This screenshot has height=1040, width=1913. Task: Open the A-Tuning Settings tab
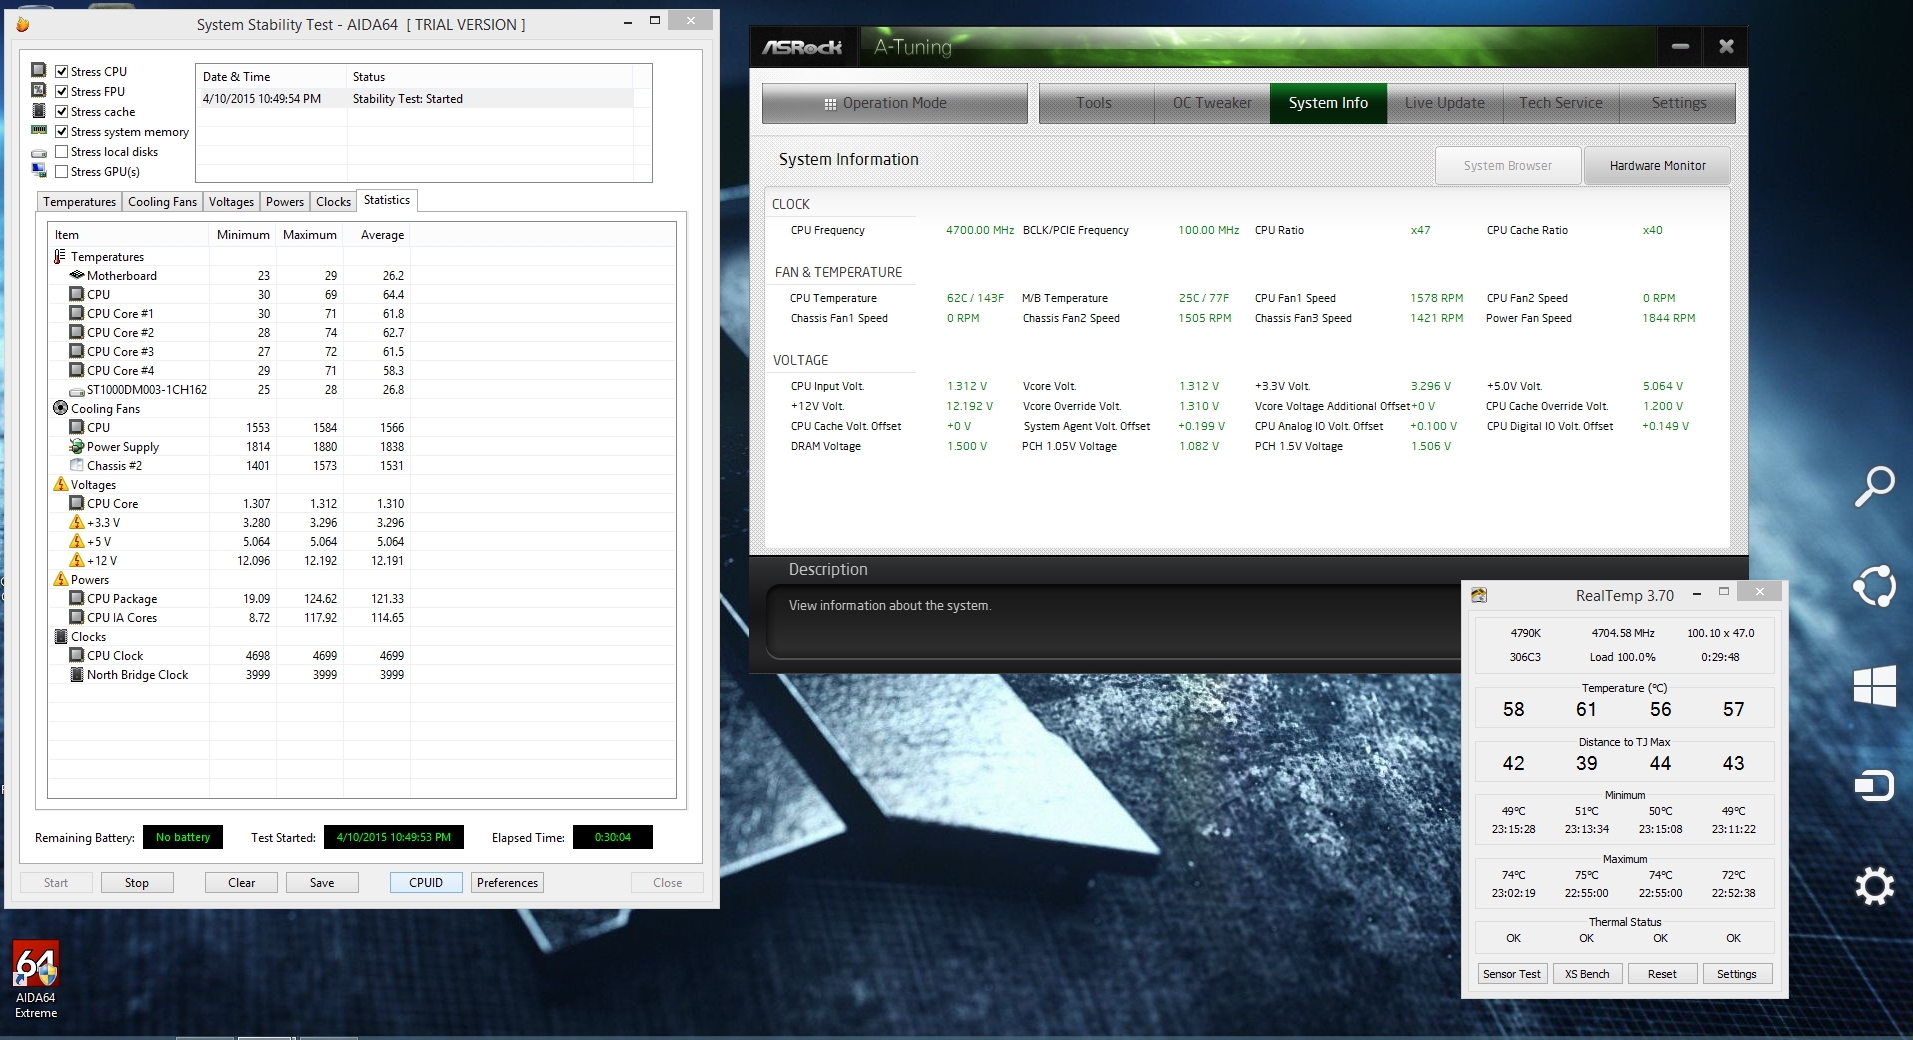point(1679,103)
